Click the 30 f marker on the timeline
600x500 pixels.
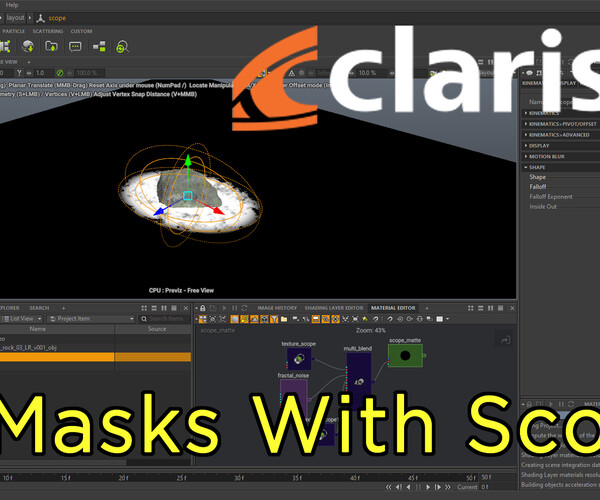(x=238, y=478)
